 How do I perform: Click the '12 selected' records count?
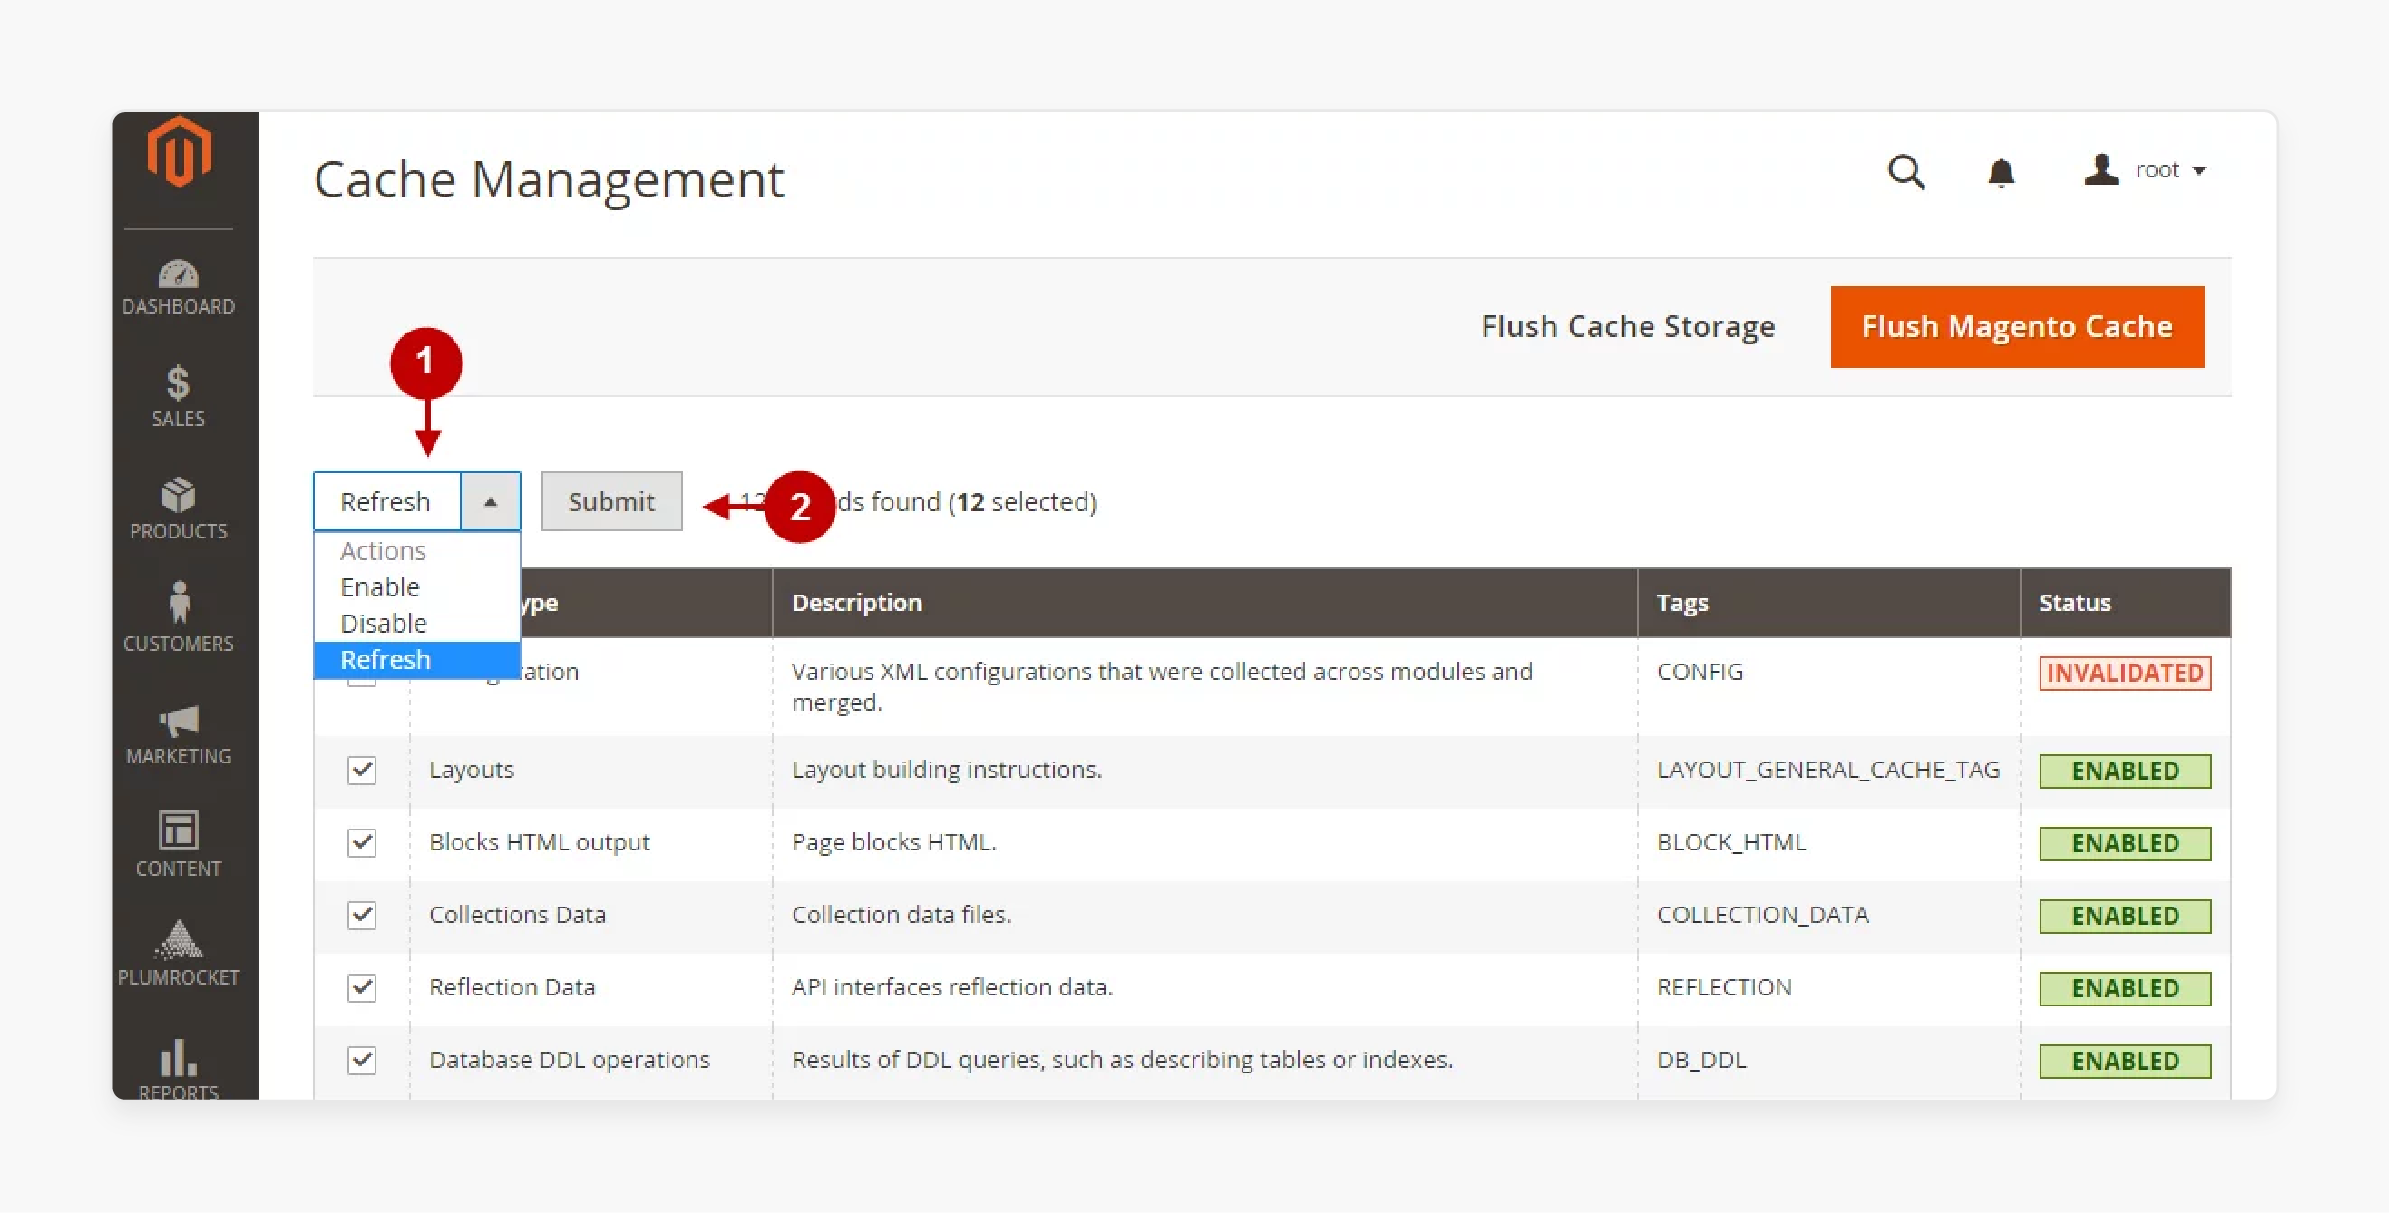tap(1022, 502)
